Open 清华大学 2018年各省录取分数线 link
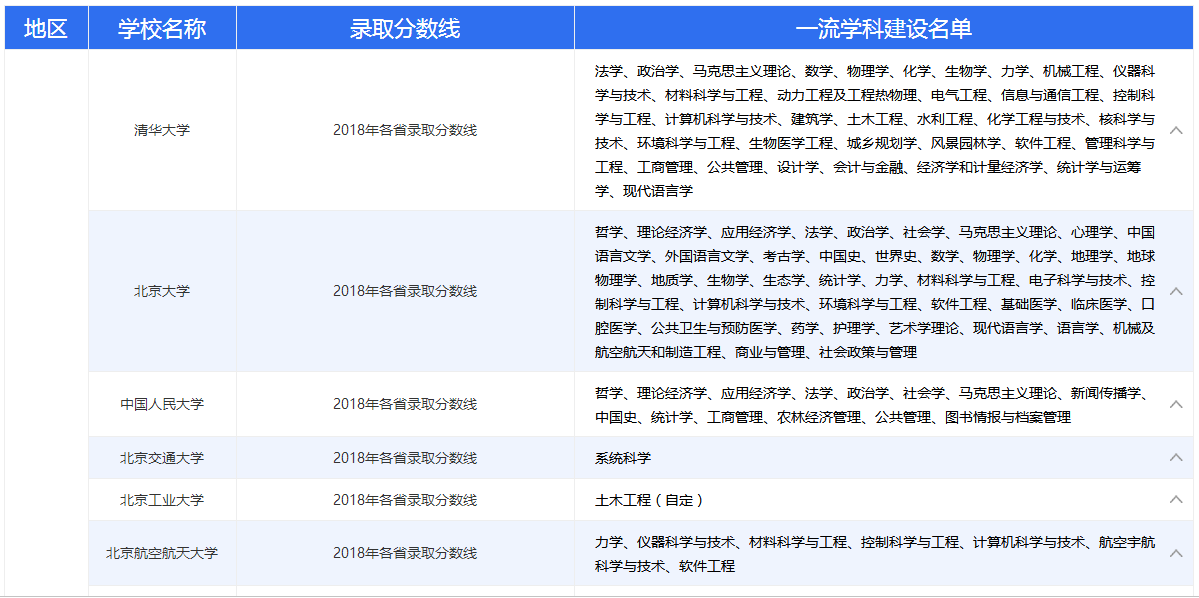Image resolution: width=1199 pixels, height=598 pixels. (405, 130)
